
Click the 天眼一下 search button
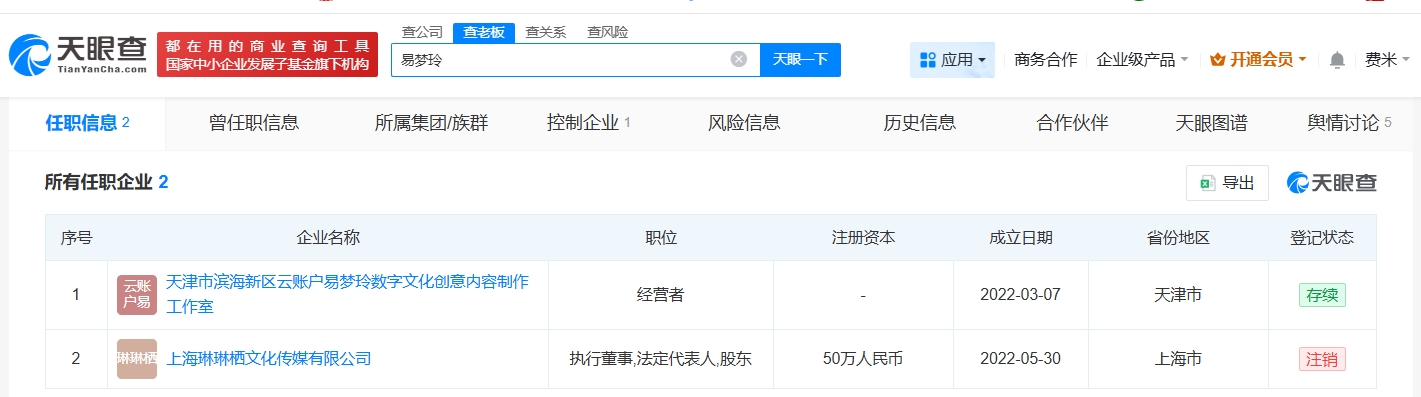coord(801,59)
